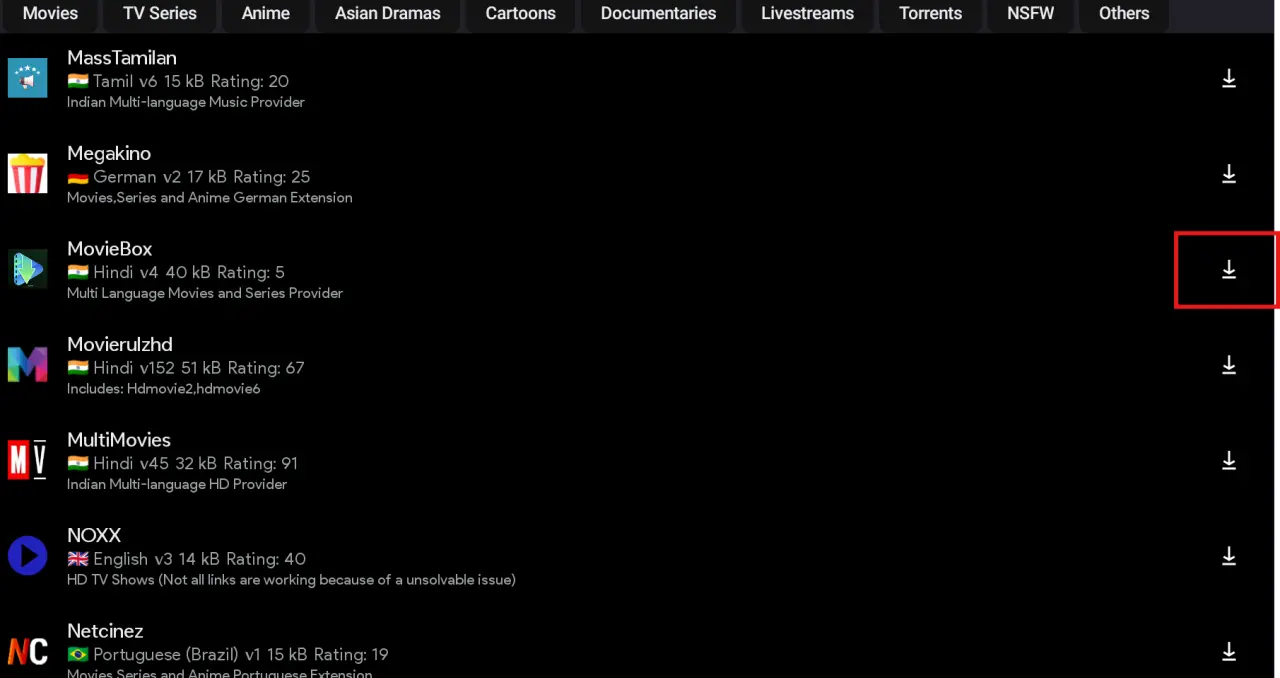The width and height of the screenshot is (1280, 678).
Task: Select the NSFW tab
Action: point(1031,14)
